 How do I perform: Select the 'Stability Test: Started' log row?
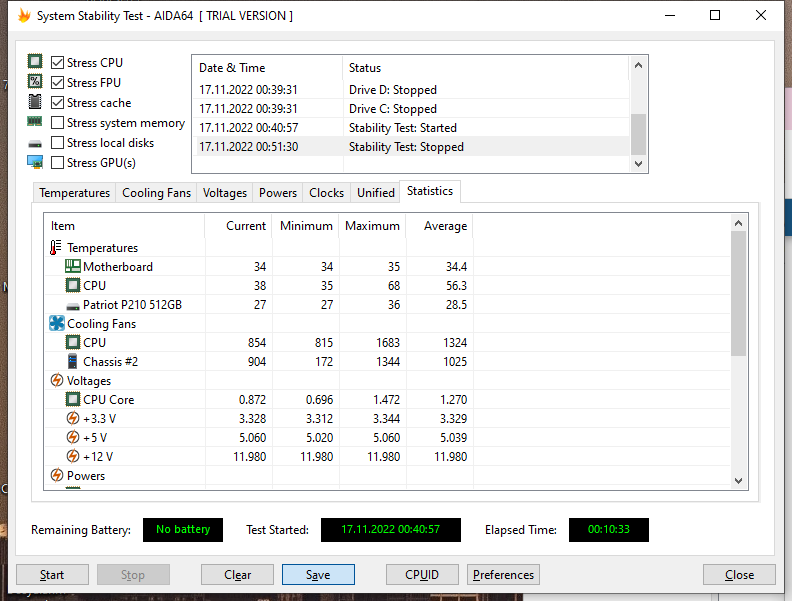click(412, 128)
